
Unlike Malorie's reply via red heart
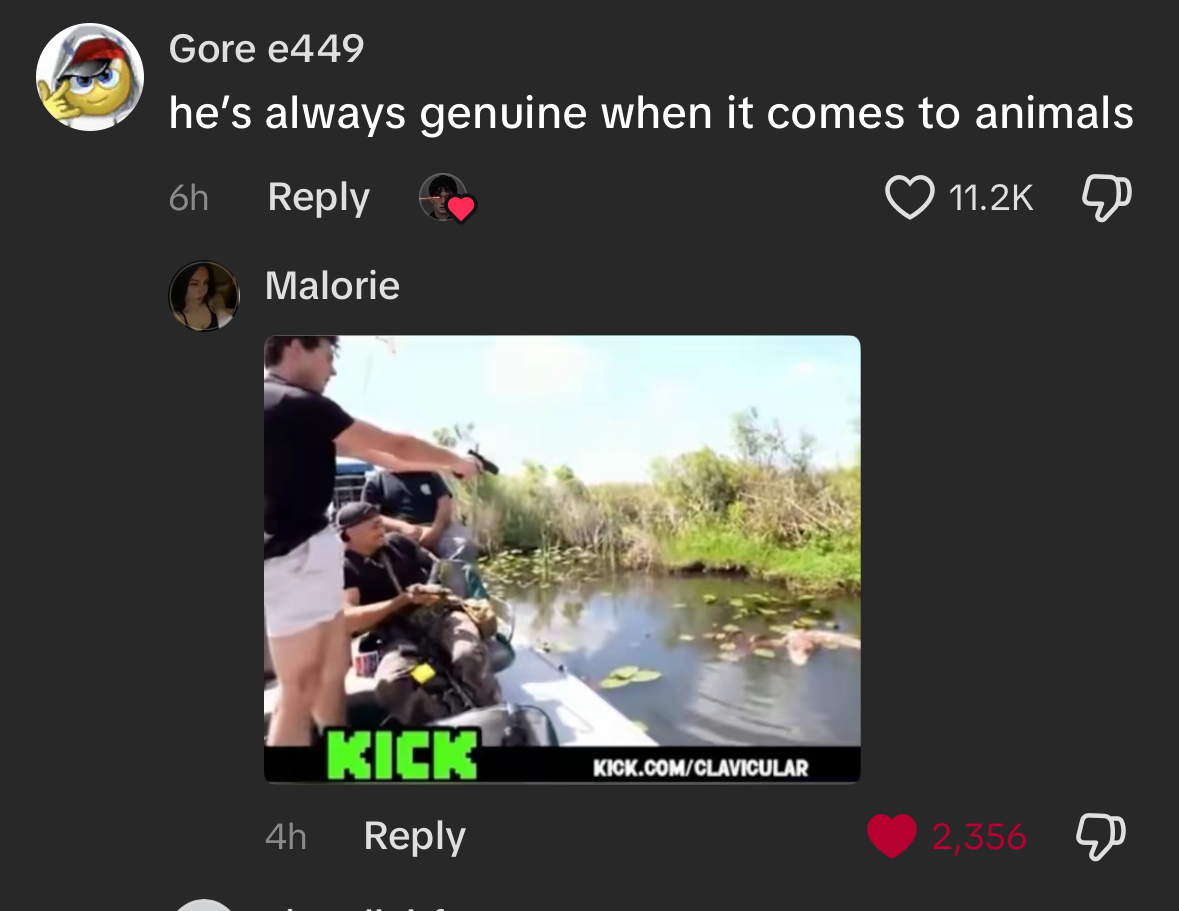click(892, 836)
